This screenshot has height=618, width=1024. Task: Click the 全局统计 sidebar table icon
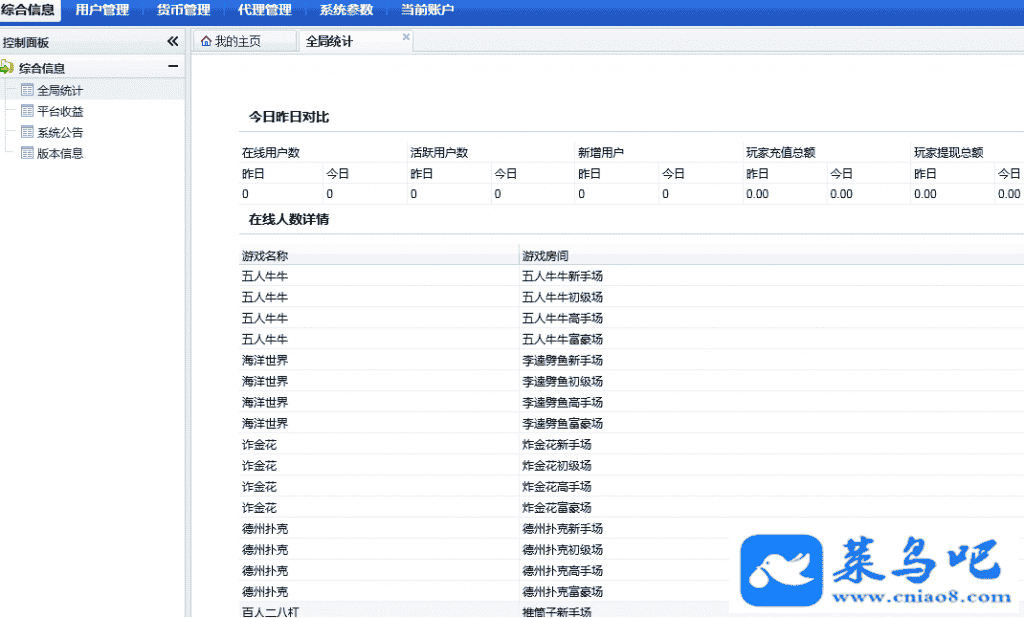(x=27, y=90)
